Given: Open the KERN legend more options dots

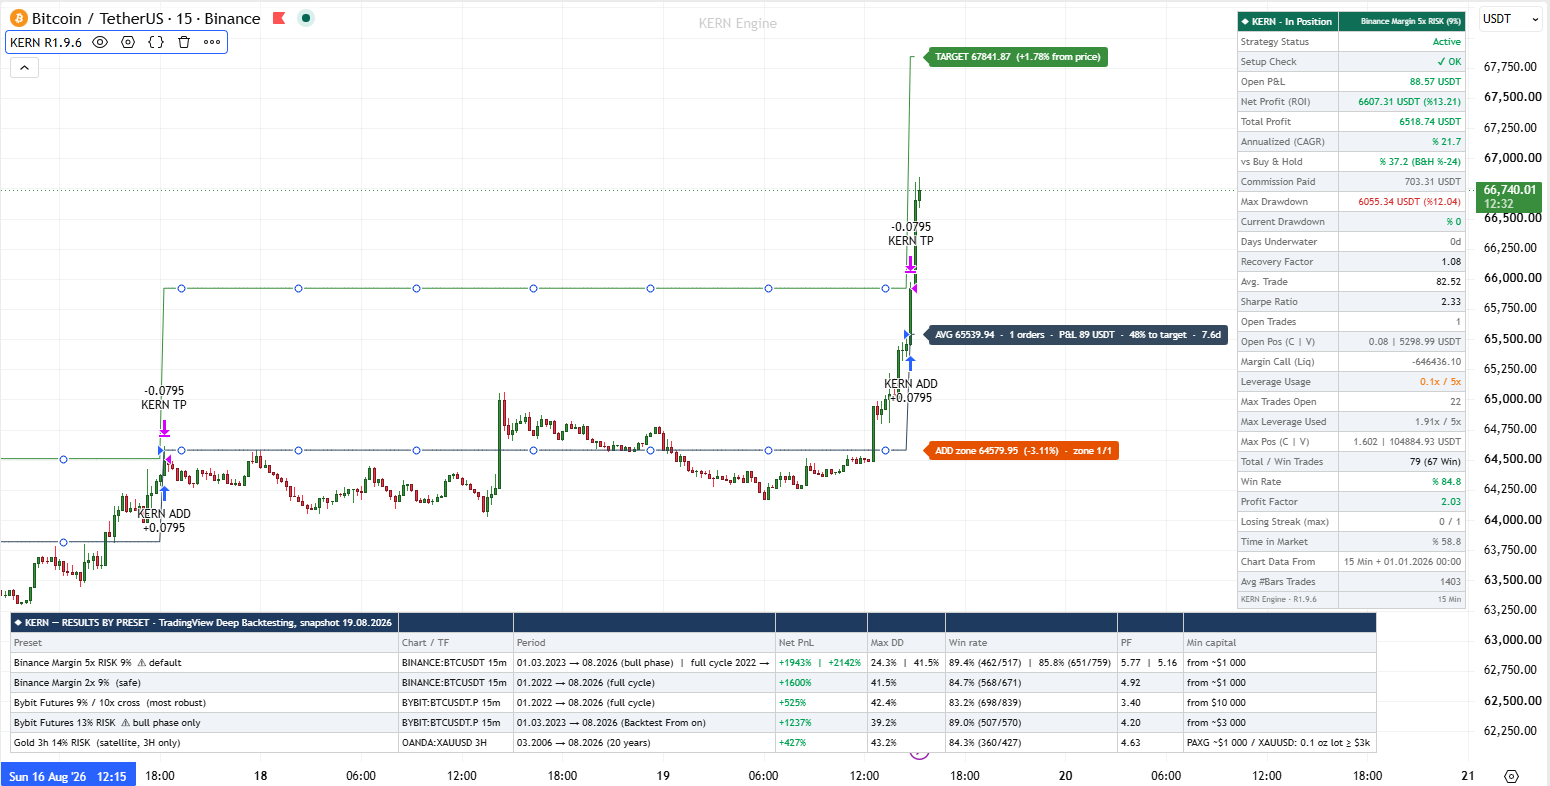Looking at the screenshot, I should coord(212,42).
